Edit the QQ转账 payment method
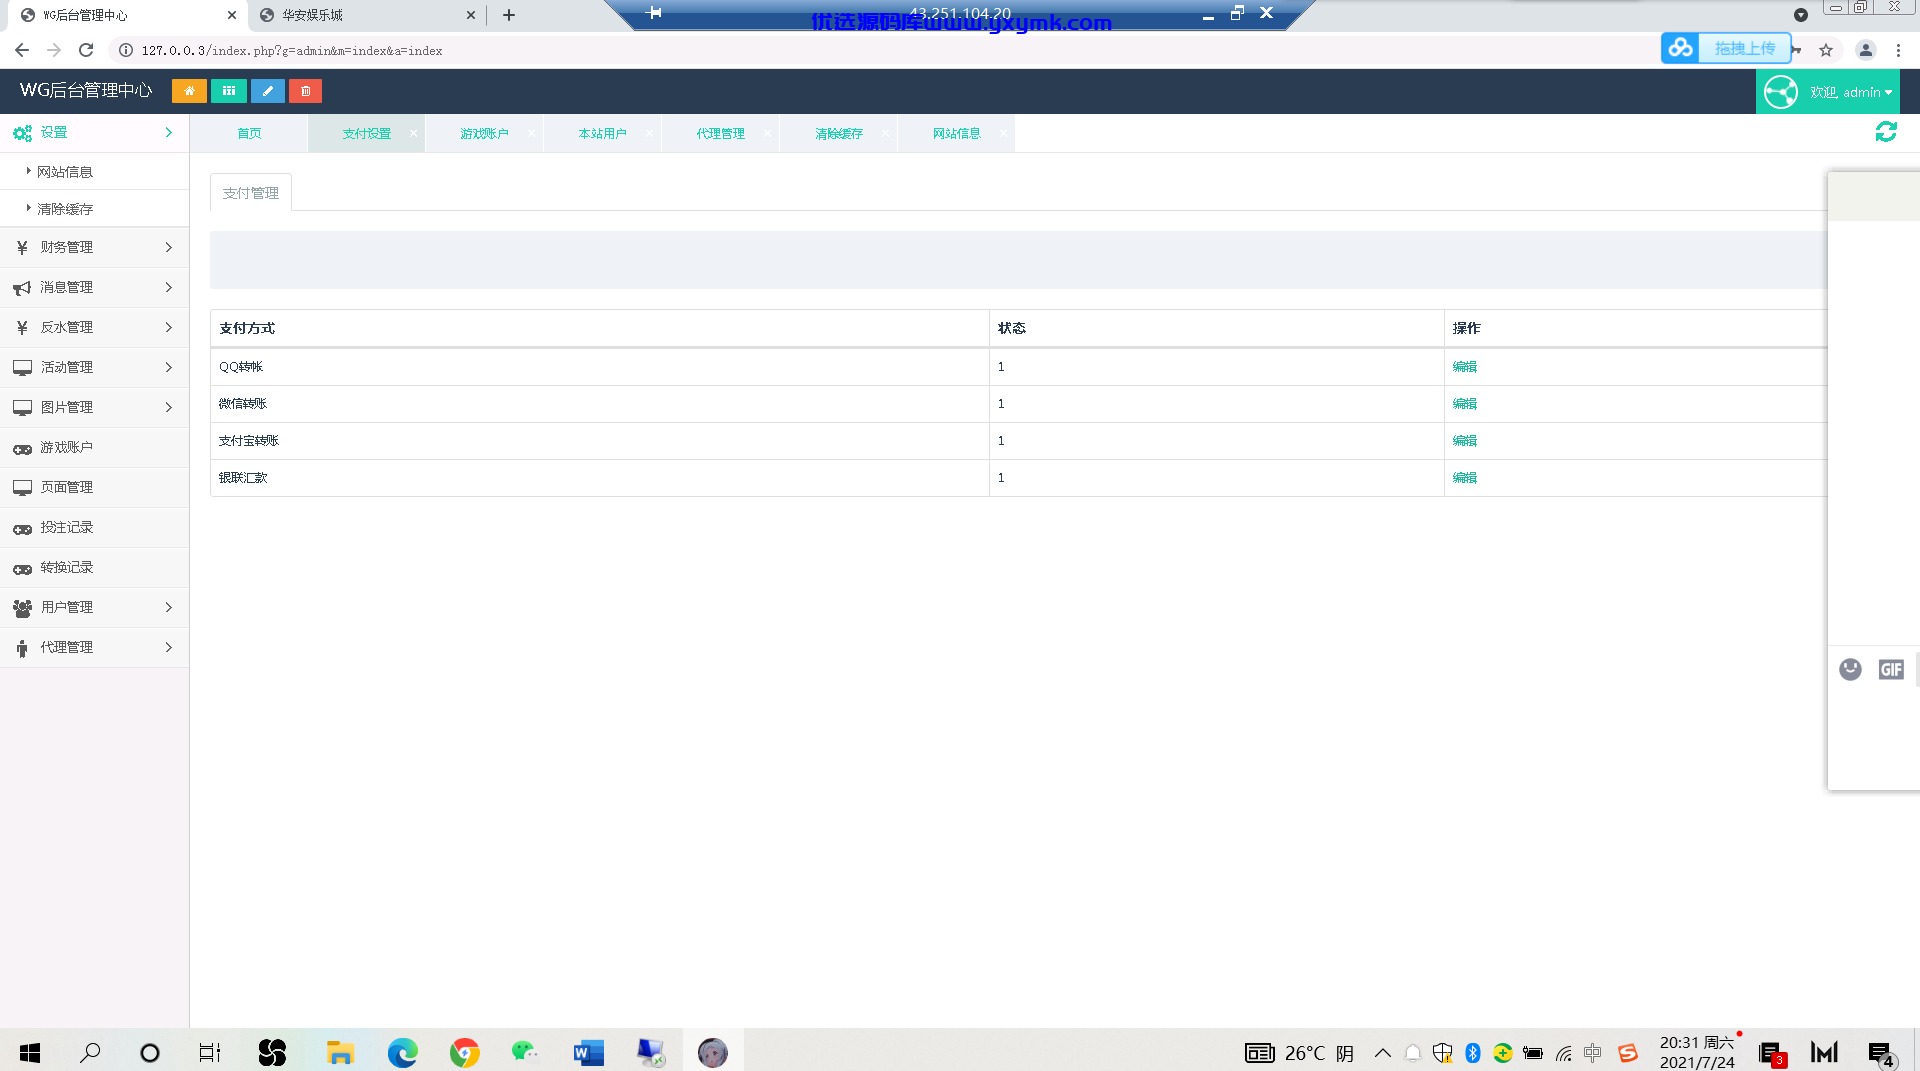Viewport: 1920px width, 1071px height. point(1464,367)
